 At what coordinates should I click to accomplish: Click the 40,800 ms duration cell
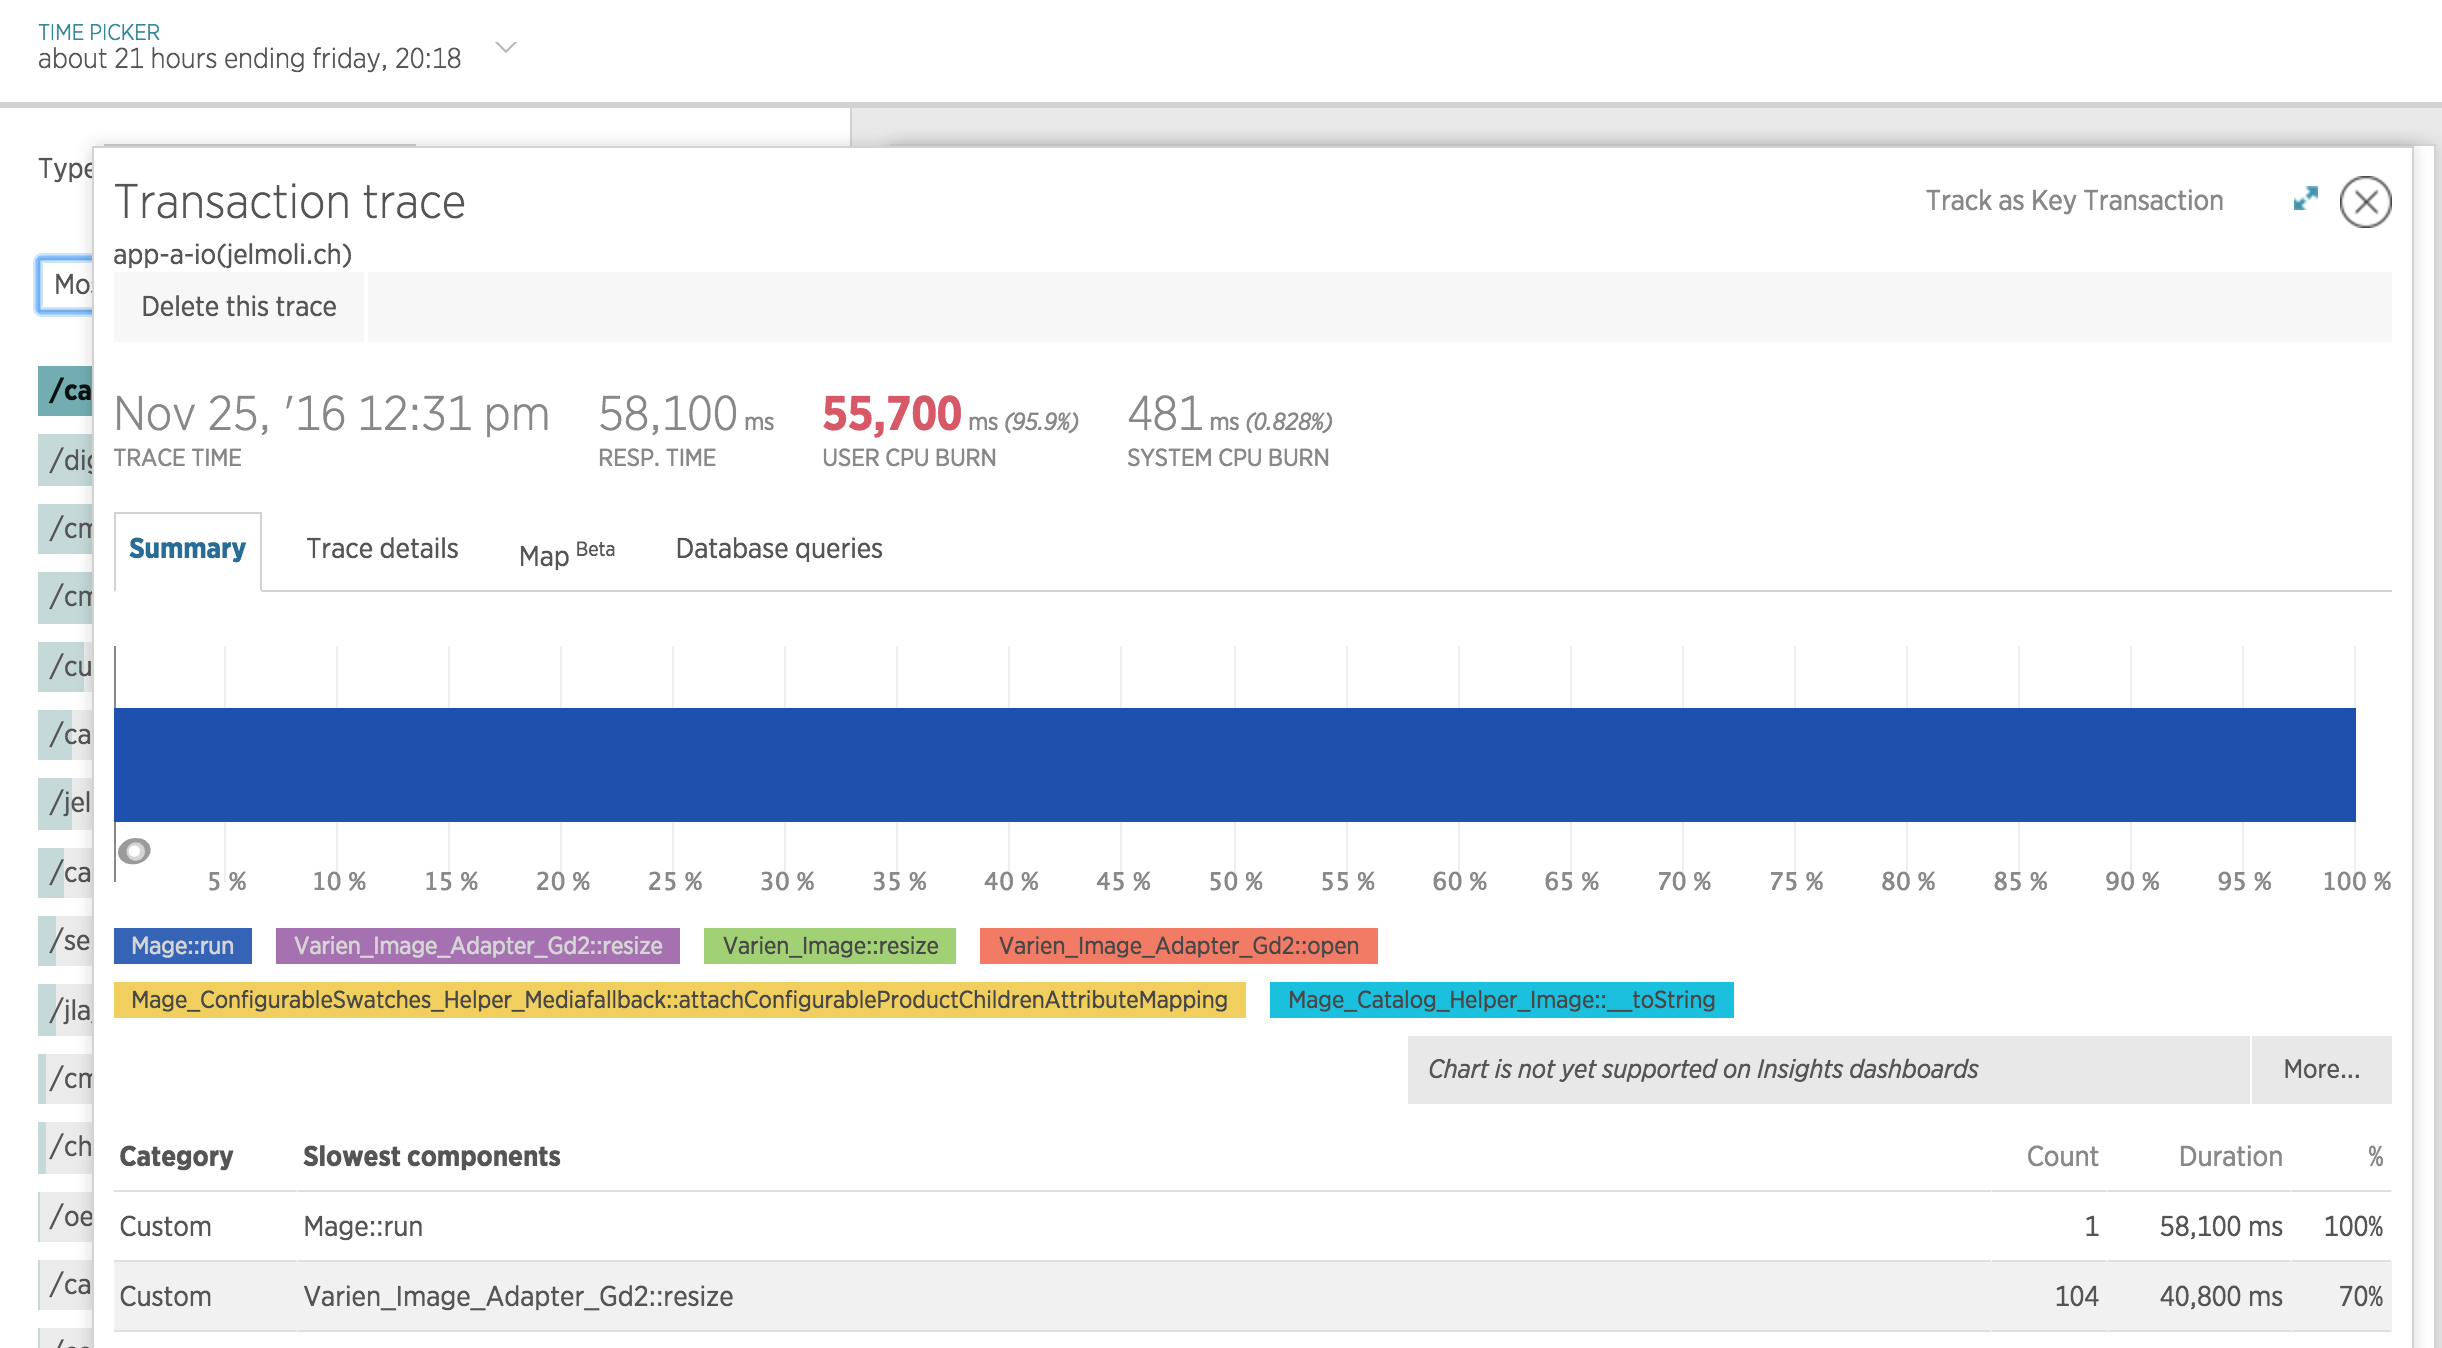click(2220, 1297)
